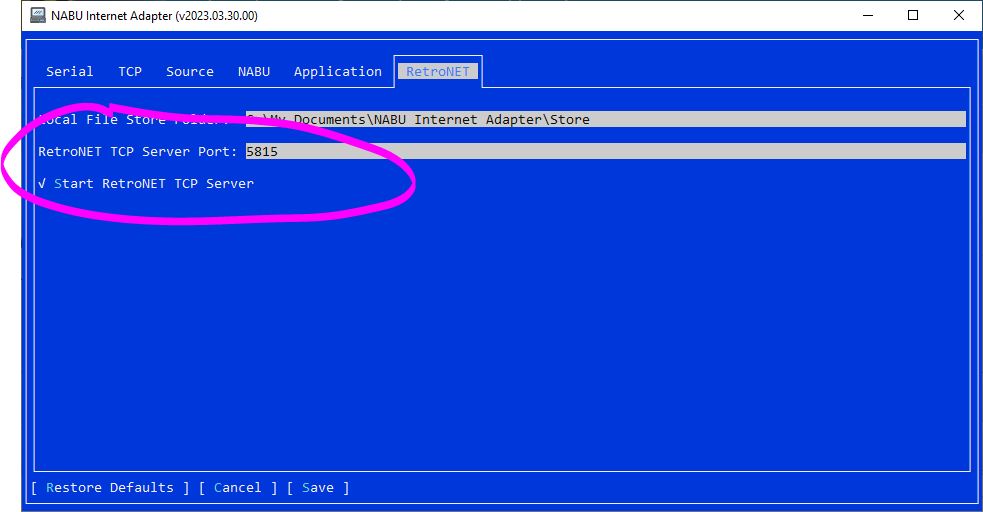This screenshot has height=512, width=983.
Task: Open the TCP tab
Action: click(130, 71)
